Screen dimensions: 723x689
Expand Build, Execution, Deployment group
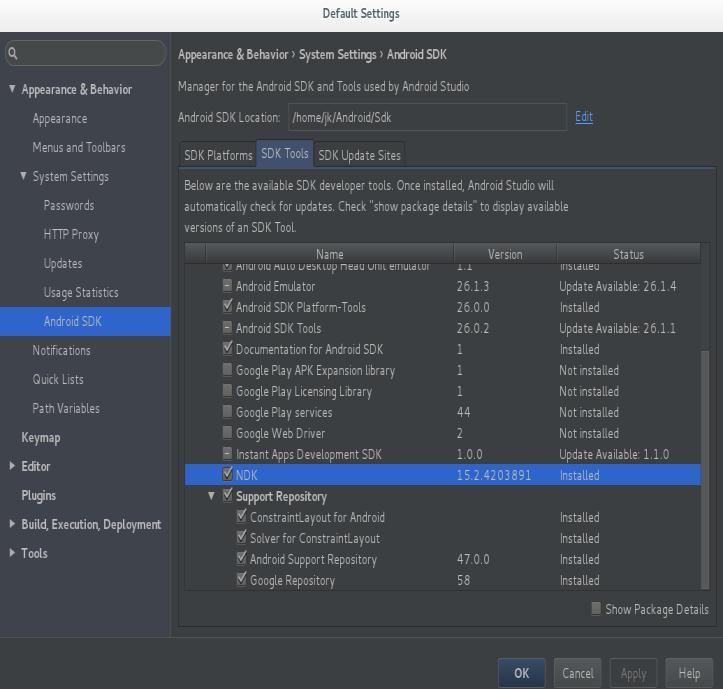pyautogui.click(x=12, y=524)
